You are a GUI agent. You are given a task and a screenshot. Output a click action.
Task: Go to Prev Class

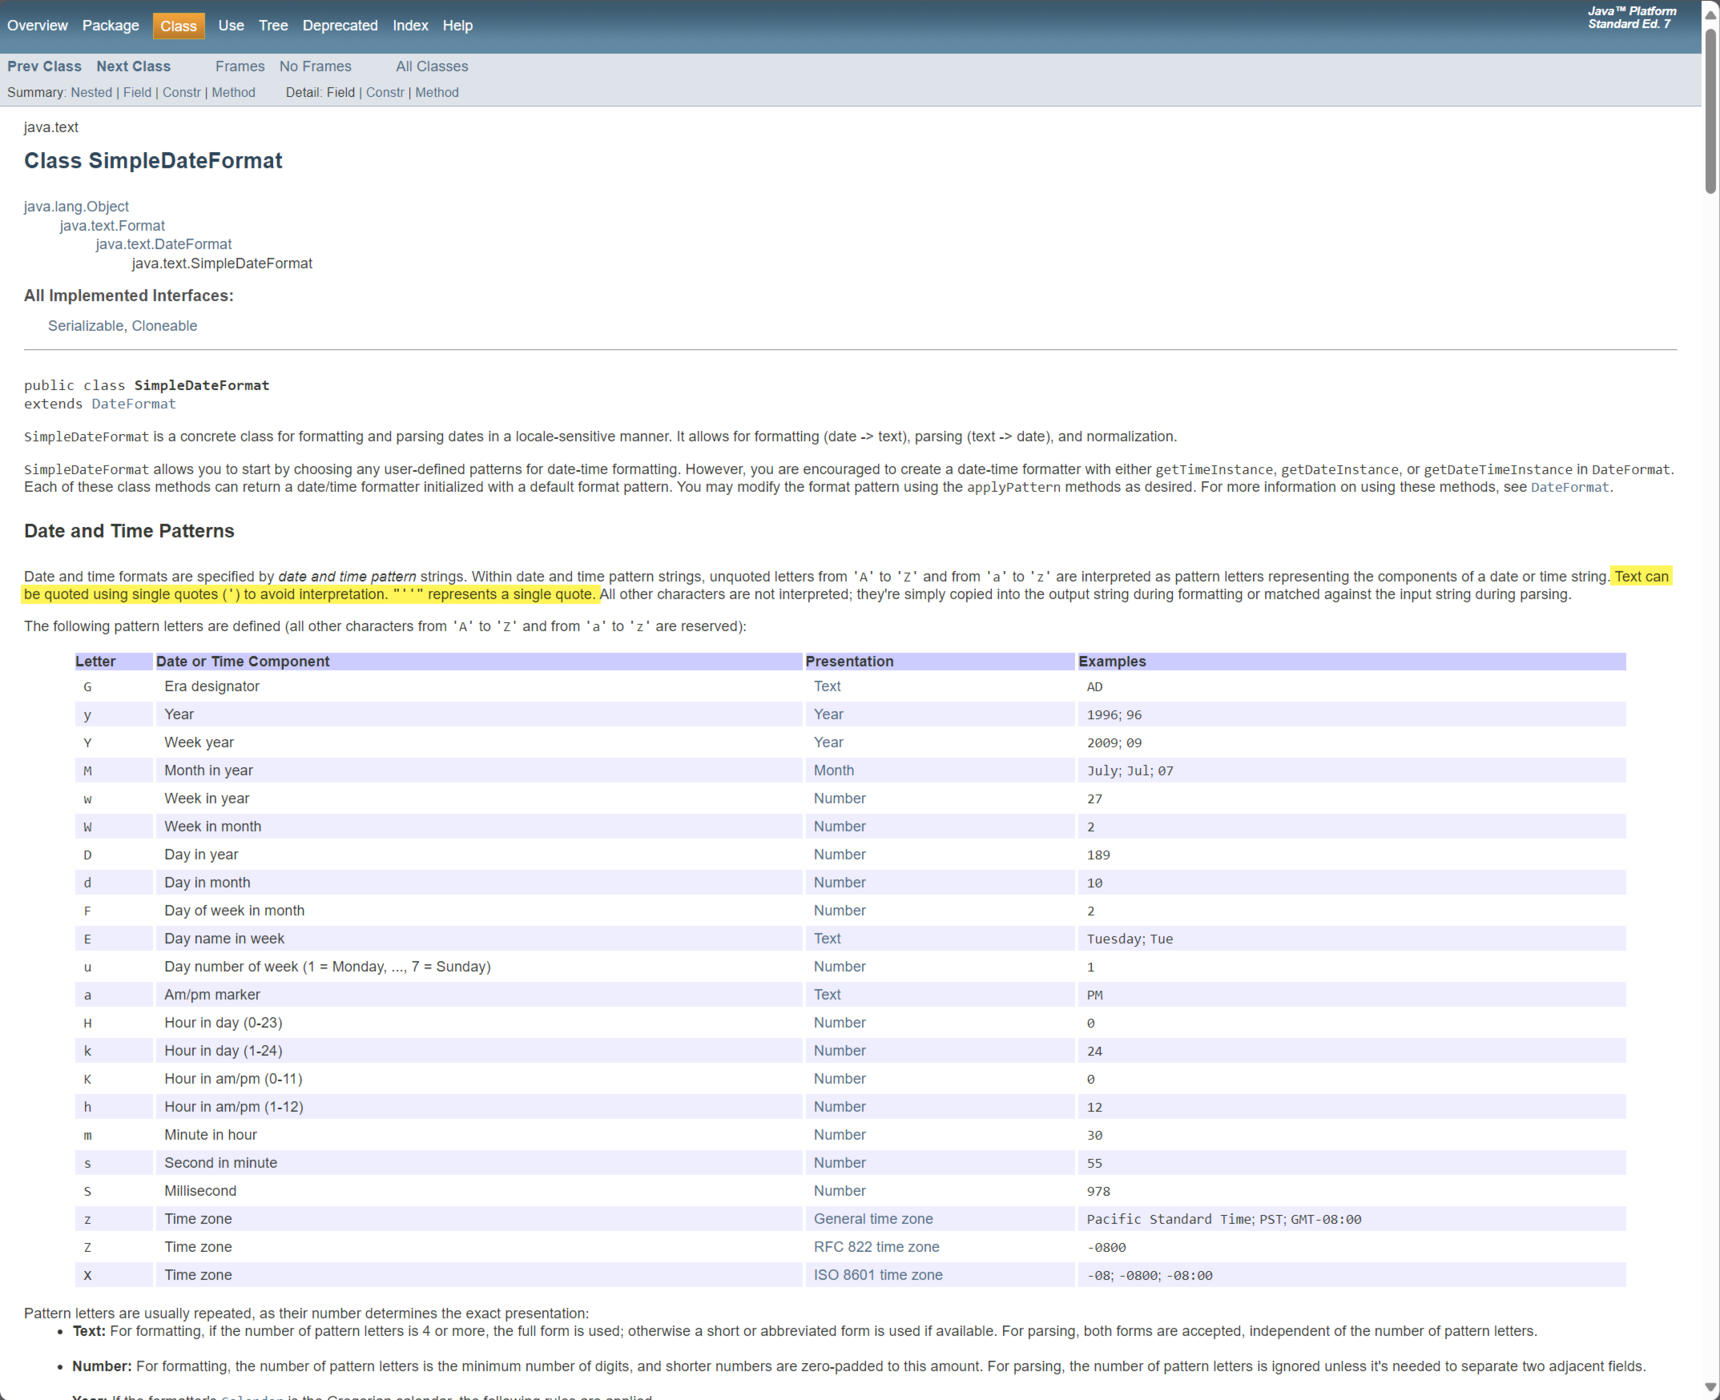(x=44, y=67)
